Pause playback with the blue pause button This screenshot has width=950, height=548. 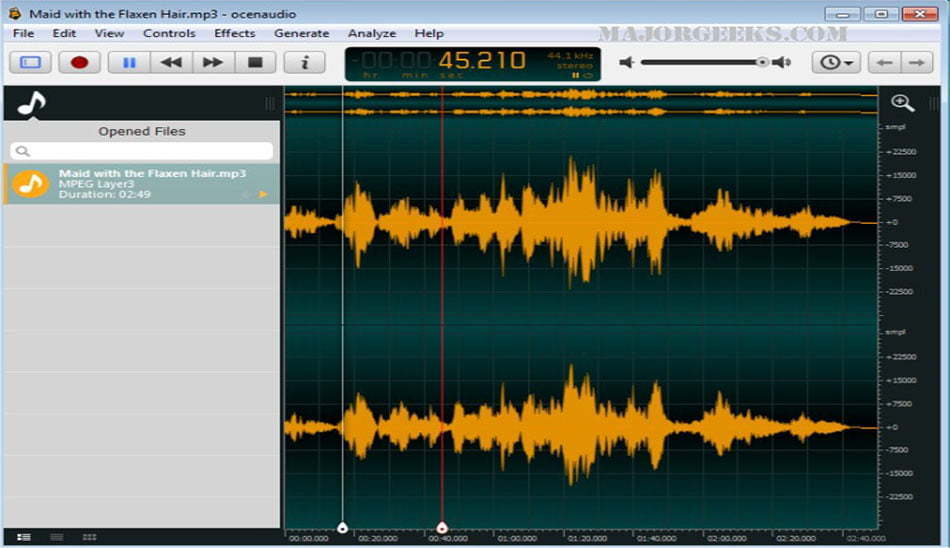(x=129, y=62)
